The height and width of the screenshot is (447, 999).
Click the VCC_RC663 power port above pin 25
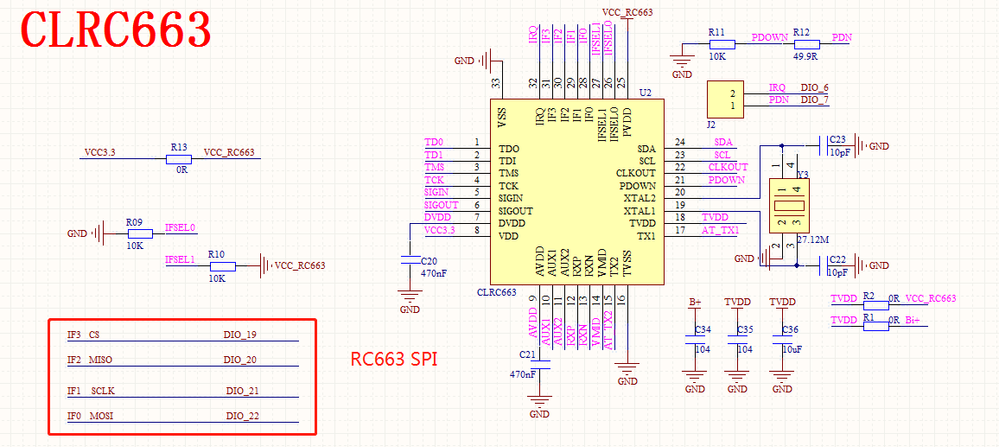tap(628, 18)
